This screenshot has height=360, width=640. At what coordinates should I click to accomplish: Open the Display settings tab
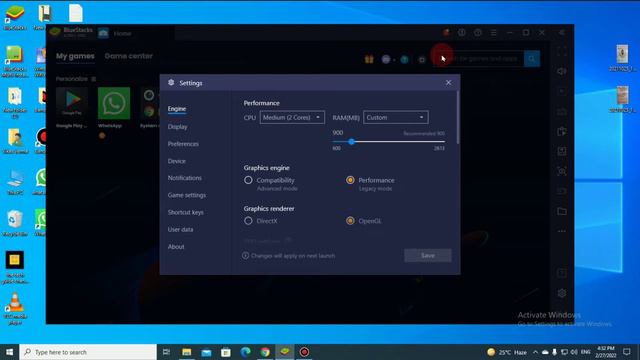tap(178, 127)
